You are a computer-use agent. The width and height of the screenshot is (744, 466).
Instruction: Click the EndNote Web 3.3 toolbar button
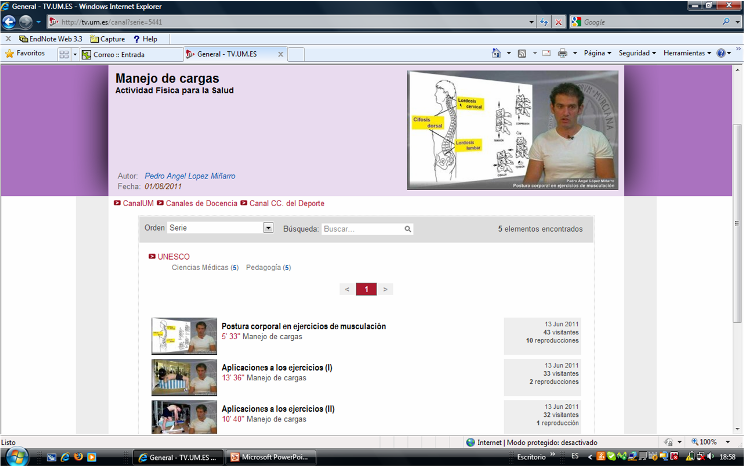51,39
